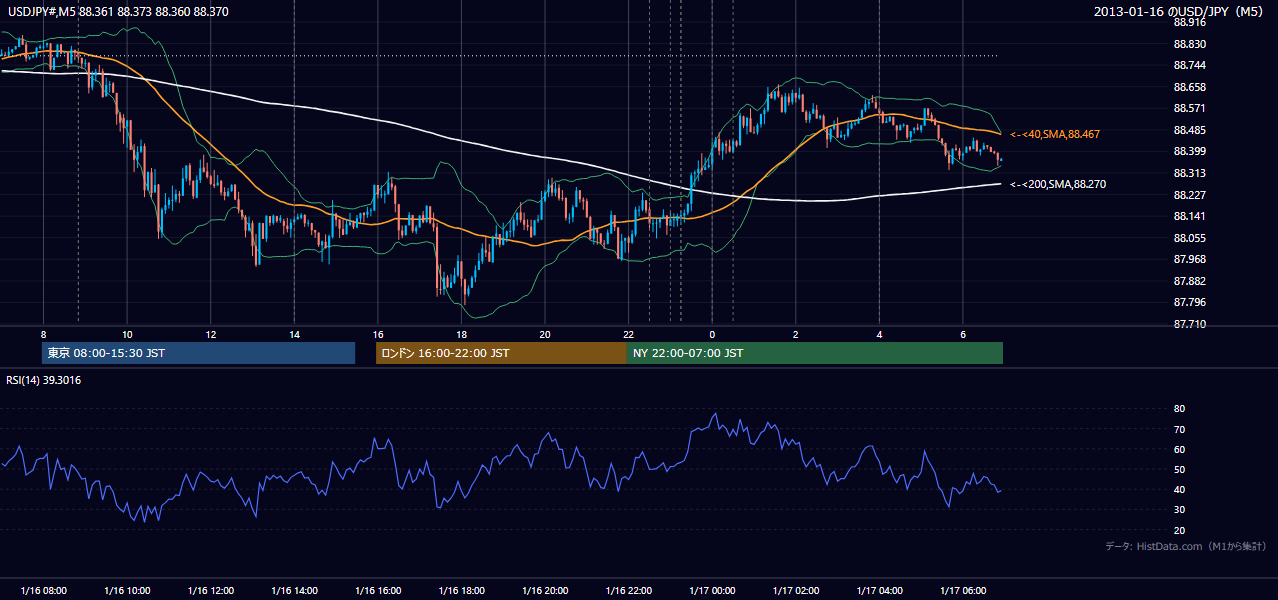Click hour label 6 under price chart
The width and height of the screenshot is (1278, 600).
coord(963,334)
